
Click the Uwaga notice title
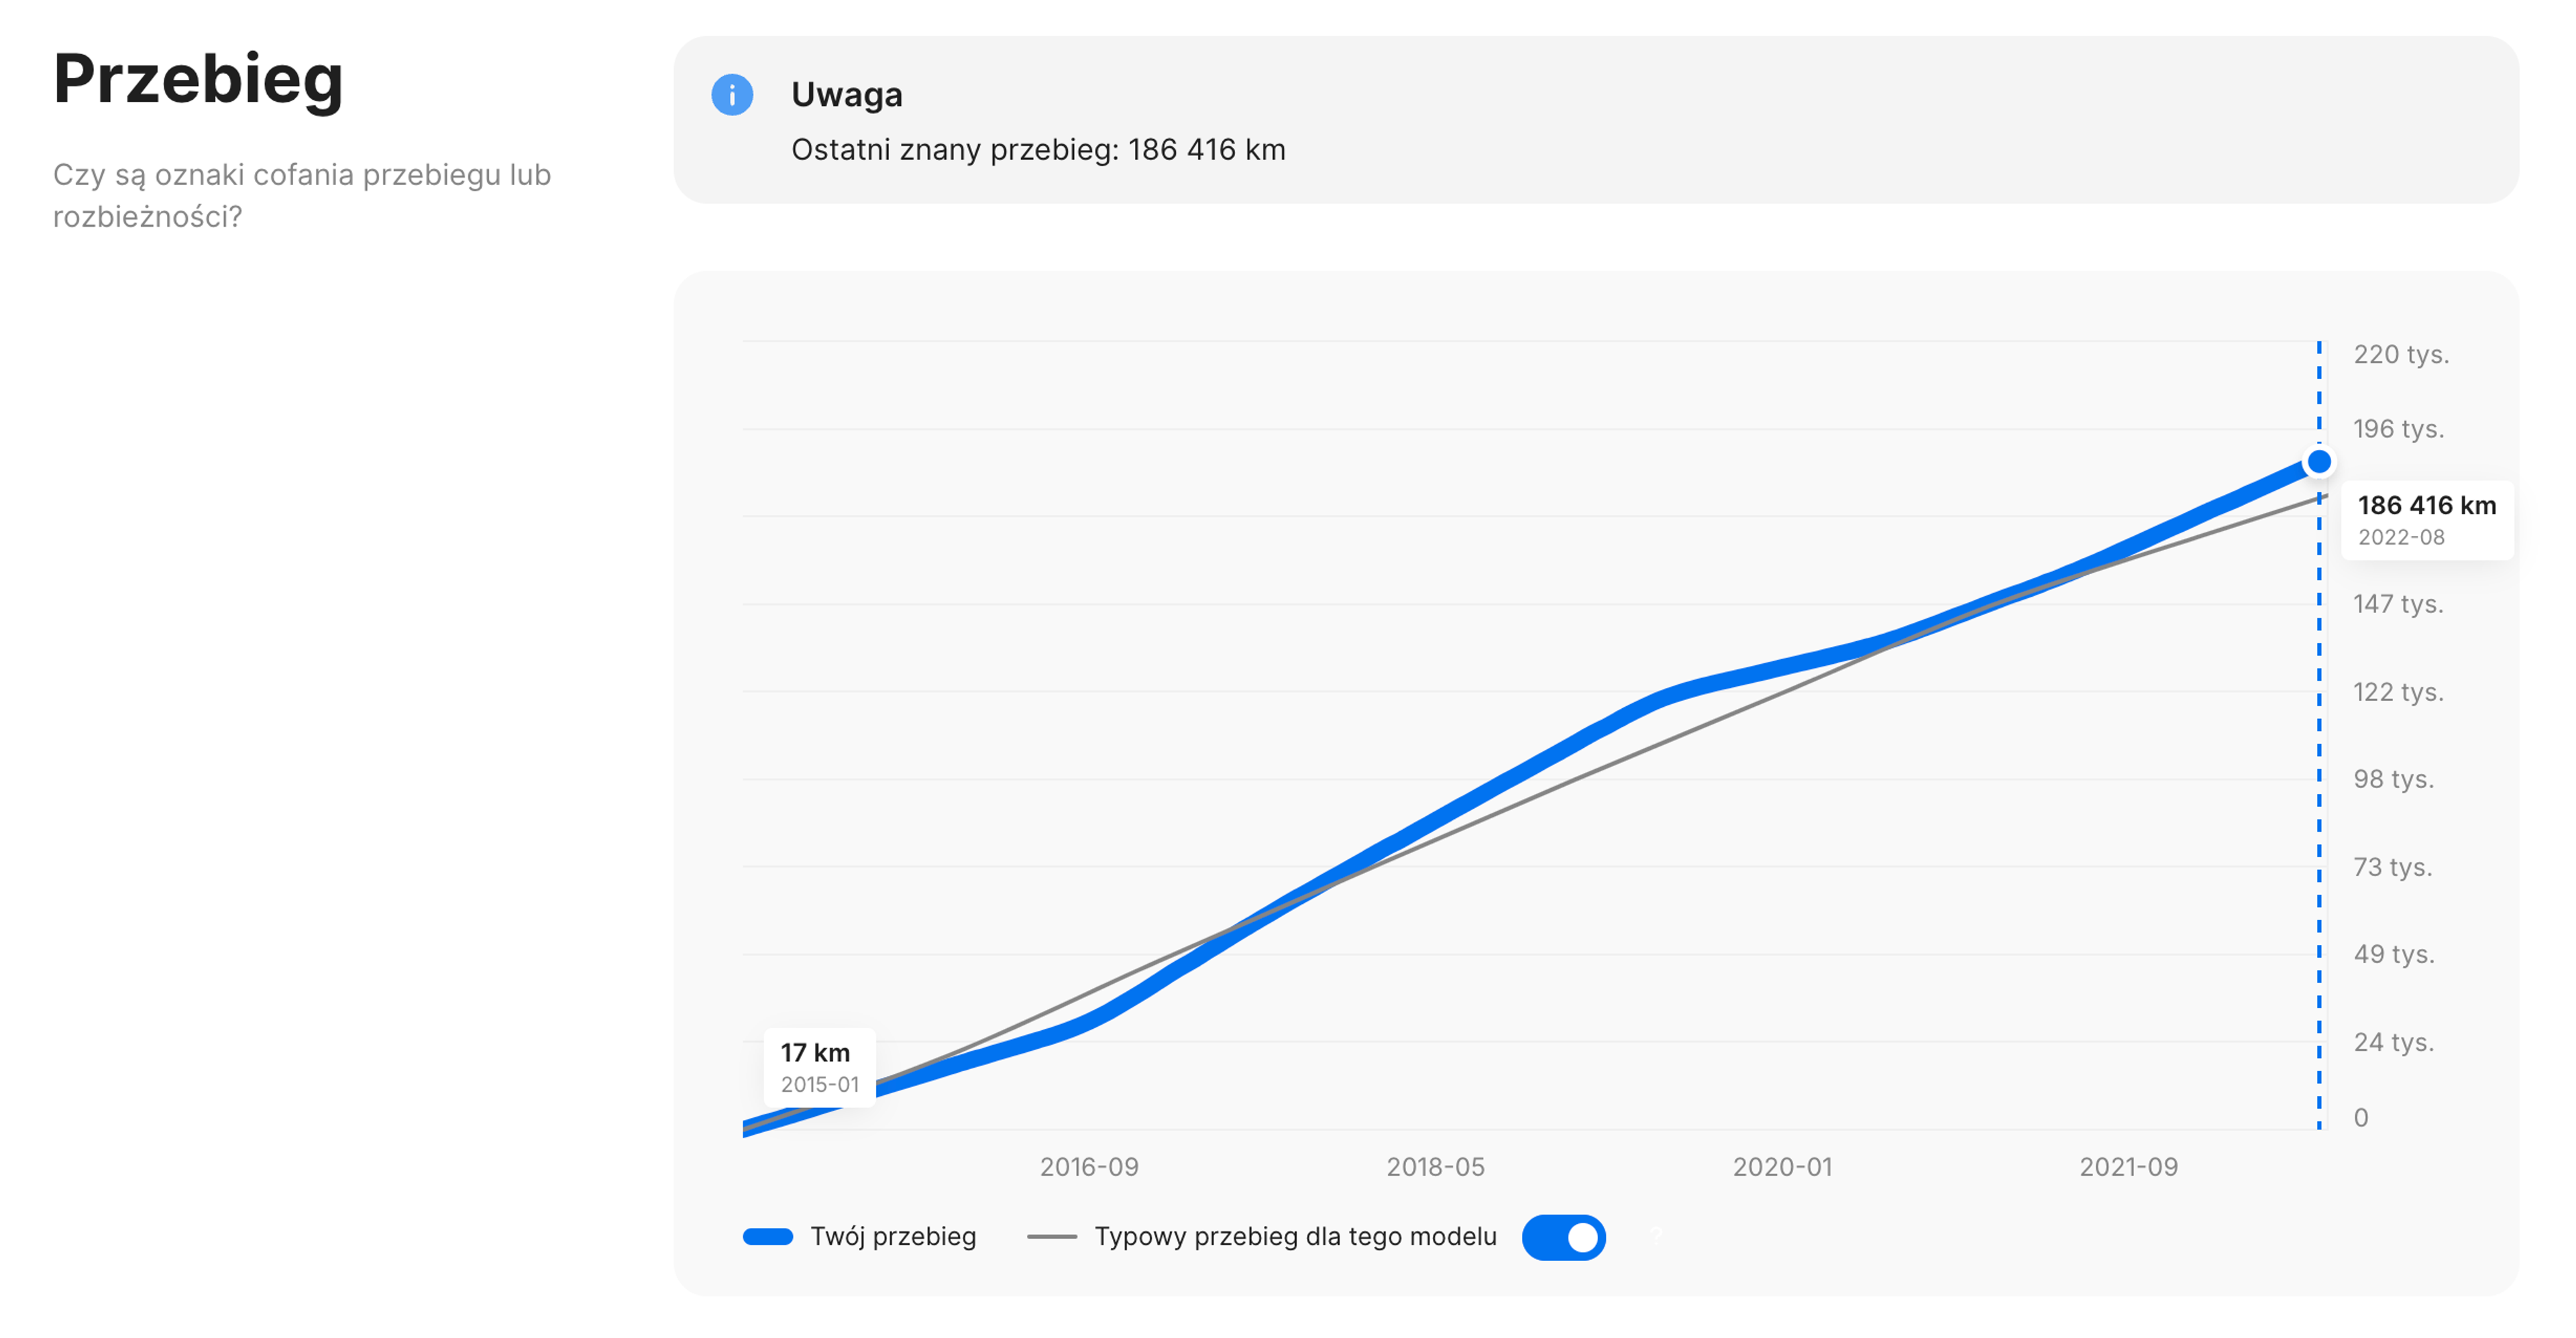coord(846,95)
